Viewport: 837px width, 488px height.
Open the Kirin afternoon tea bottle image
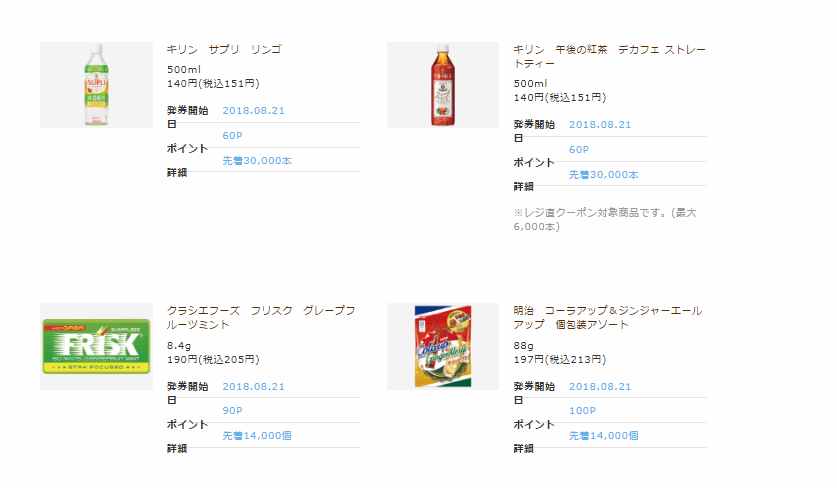click(442, 85)
